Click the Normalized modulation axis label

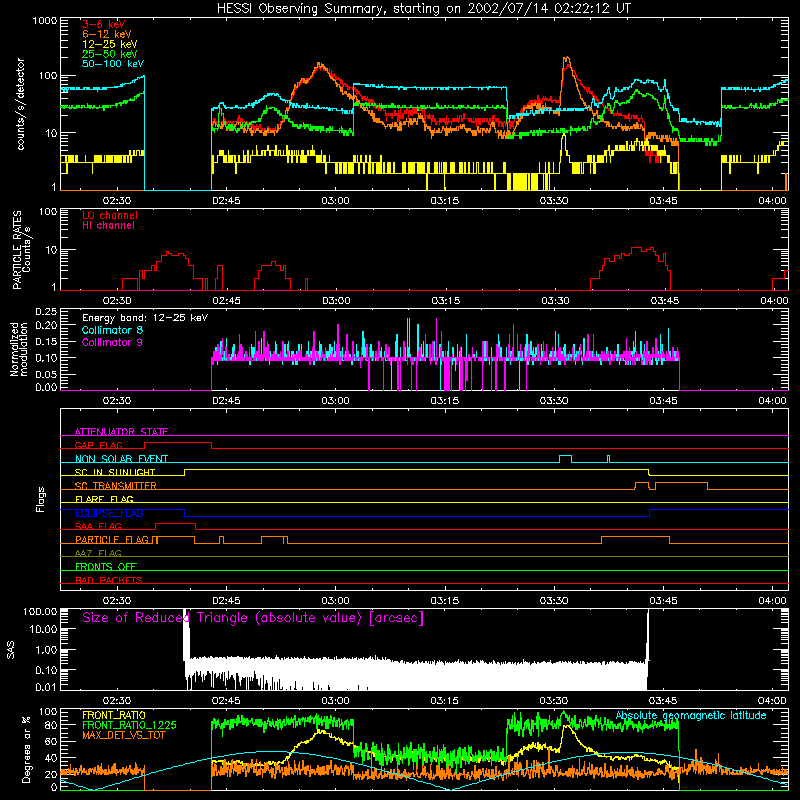coord(19,349)
